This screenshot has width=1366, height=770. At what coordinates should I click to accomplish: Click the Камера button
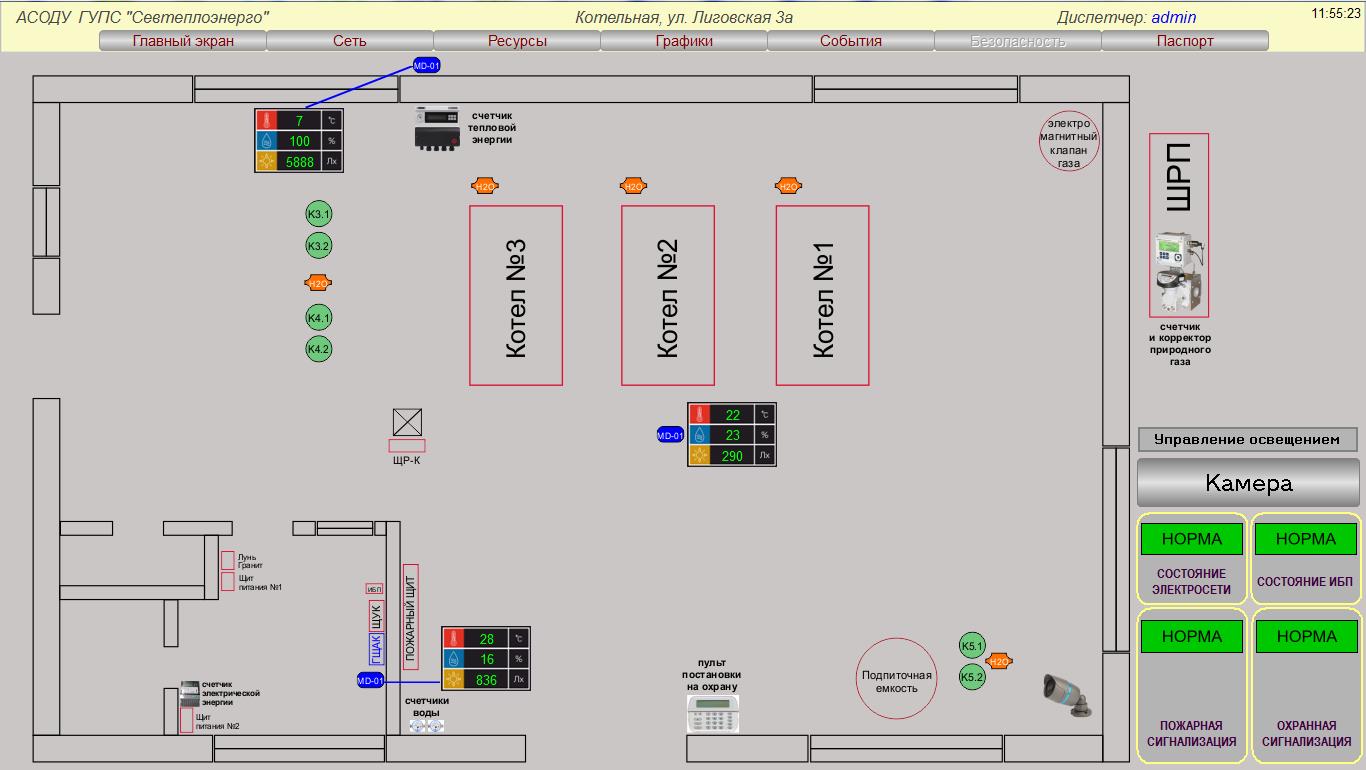pyautogui.click(x=1249, y=483)
